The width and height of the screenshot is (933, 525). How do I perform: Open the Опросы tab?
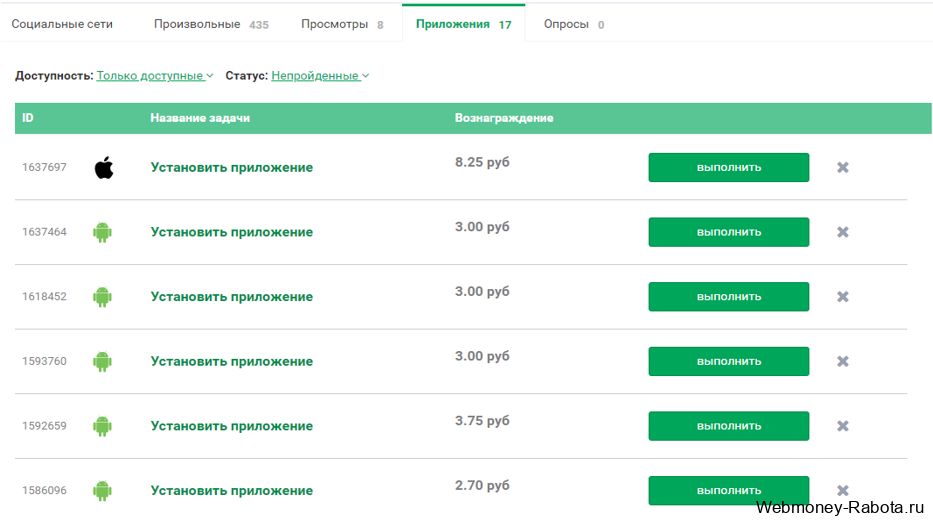(574, 24)
